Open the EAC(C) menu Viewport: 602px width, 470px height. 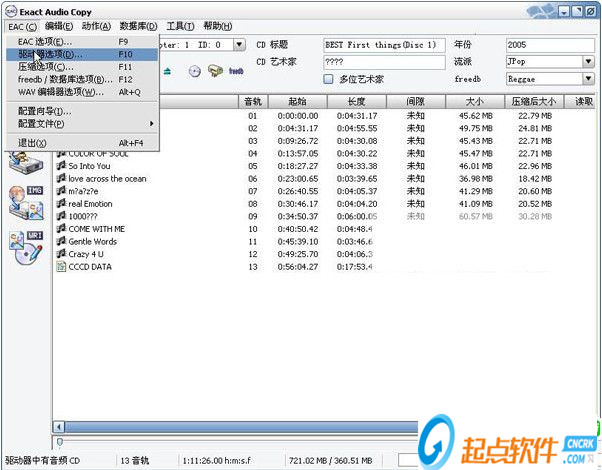point(23,26)
